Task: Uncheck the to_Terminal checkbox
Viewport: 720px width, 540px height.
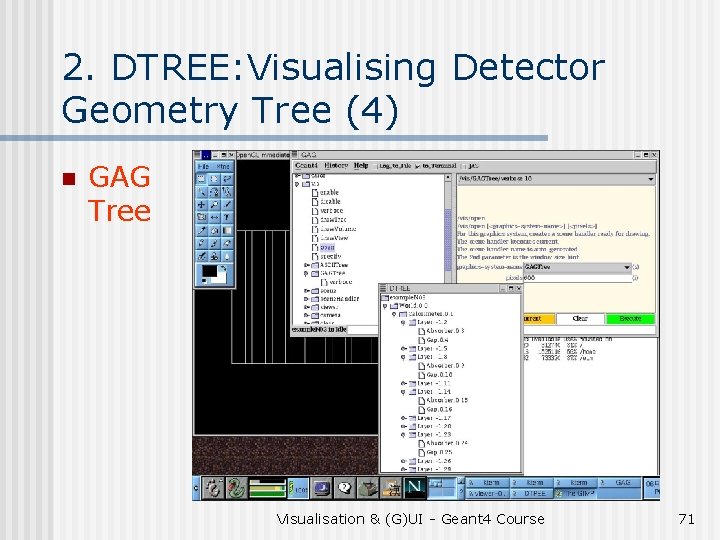Action: tap(418, 166)
